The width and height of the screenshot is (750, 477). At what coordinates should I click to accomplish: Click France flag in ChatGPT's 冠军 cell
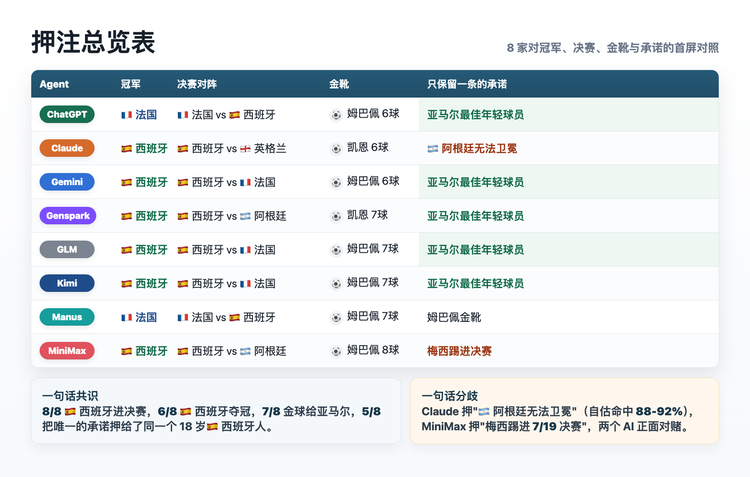127,115
